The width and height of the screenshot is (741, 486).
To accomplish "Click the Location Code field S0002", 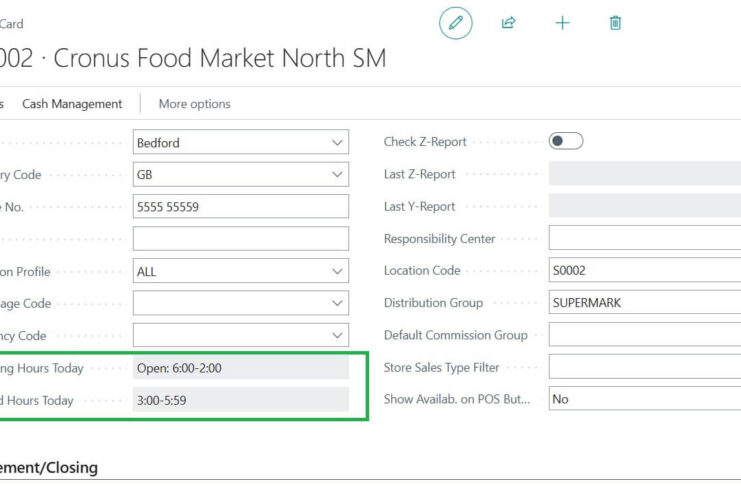I will tap(645, 270).
